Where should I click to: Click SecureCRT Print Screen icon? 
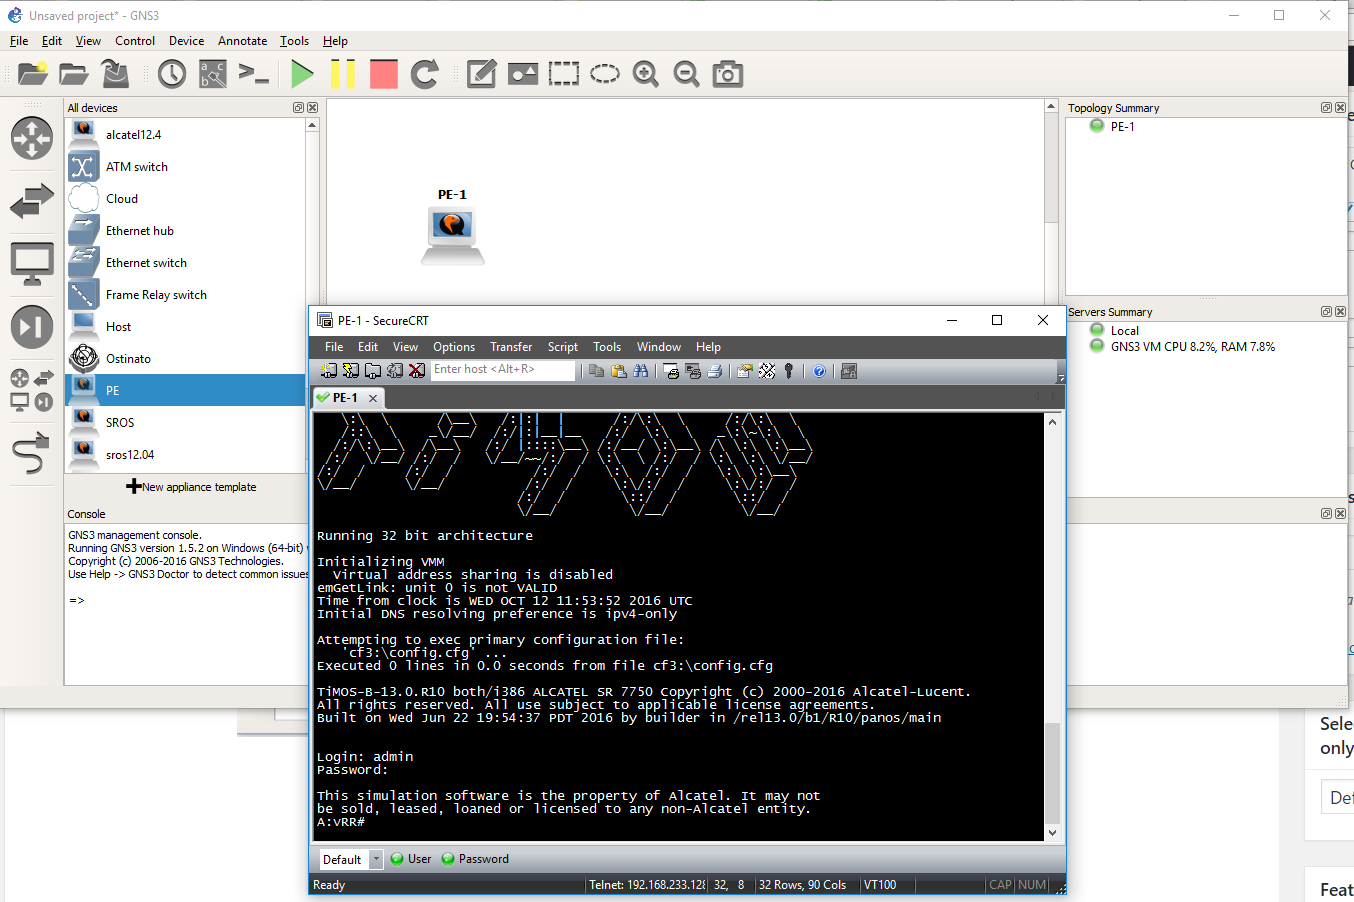[671, 371]
